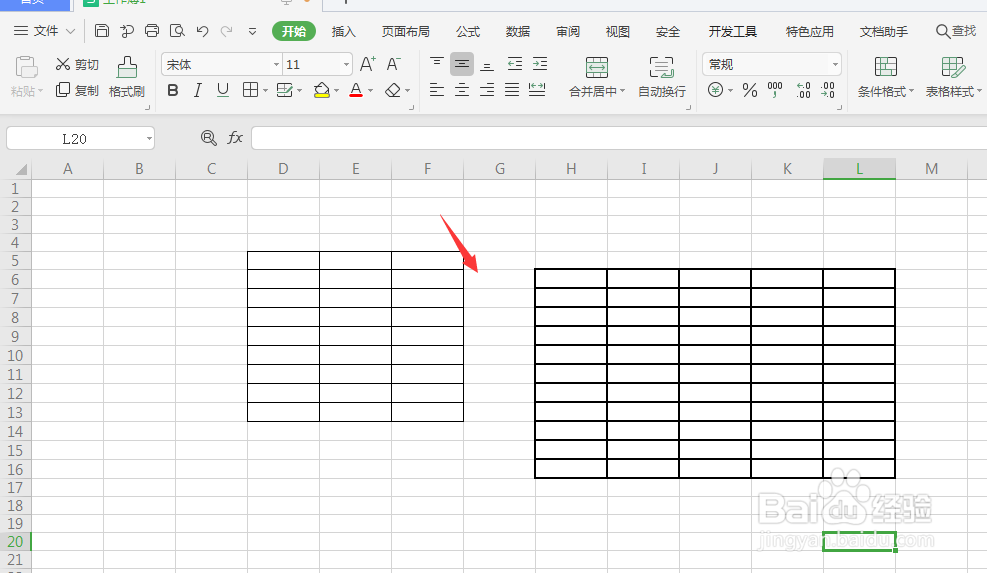Expand fill color options arrow

pyautogui.click(x=337, y=91)
